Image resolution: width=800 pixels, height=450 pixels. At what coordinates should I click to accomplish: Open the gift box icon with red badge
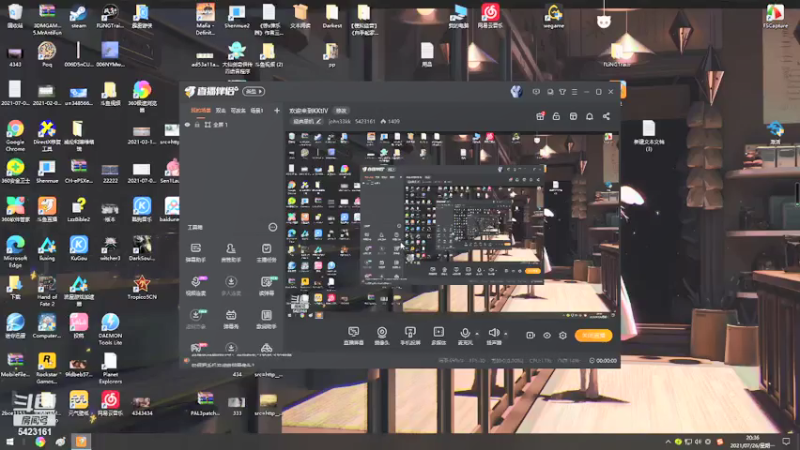(540, 116)
